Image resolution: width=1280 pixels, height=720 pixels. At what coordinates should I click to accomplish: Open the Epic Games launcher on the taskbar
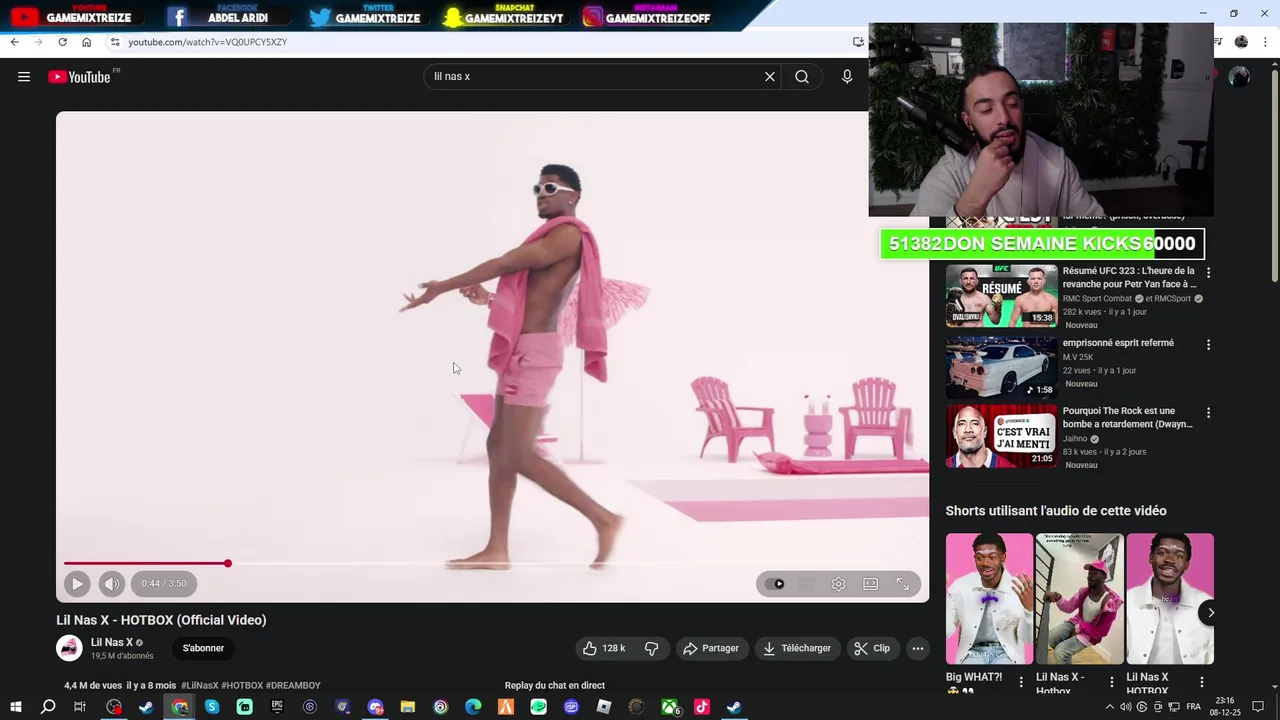277,707
